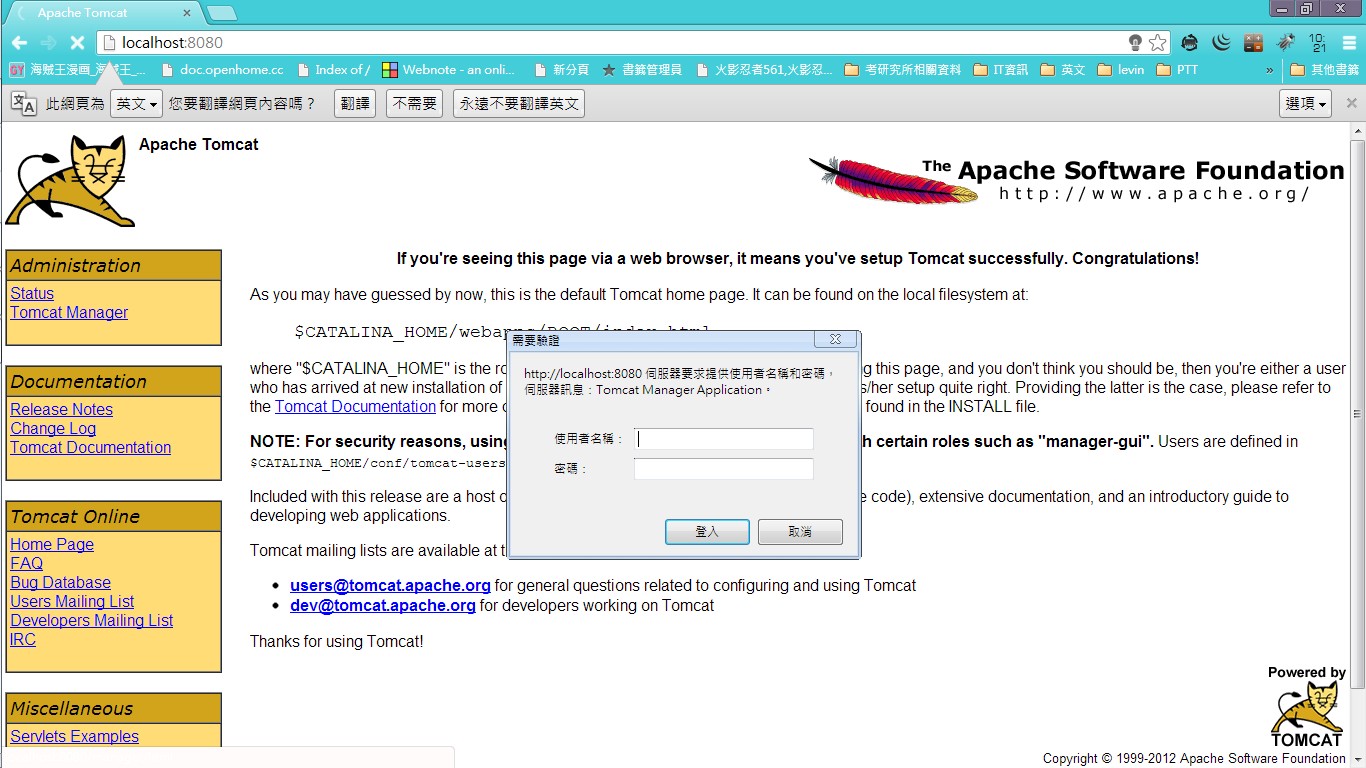Expand the 其他書籤 folder
The height and width of the screenshot is (768, 1366).
click(1325, 70)
